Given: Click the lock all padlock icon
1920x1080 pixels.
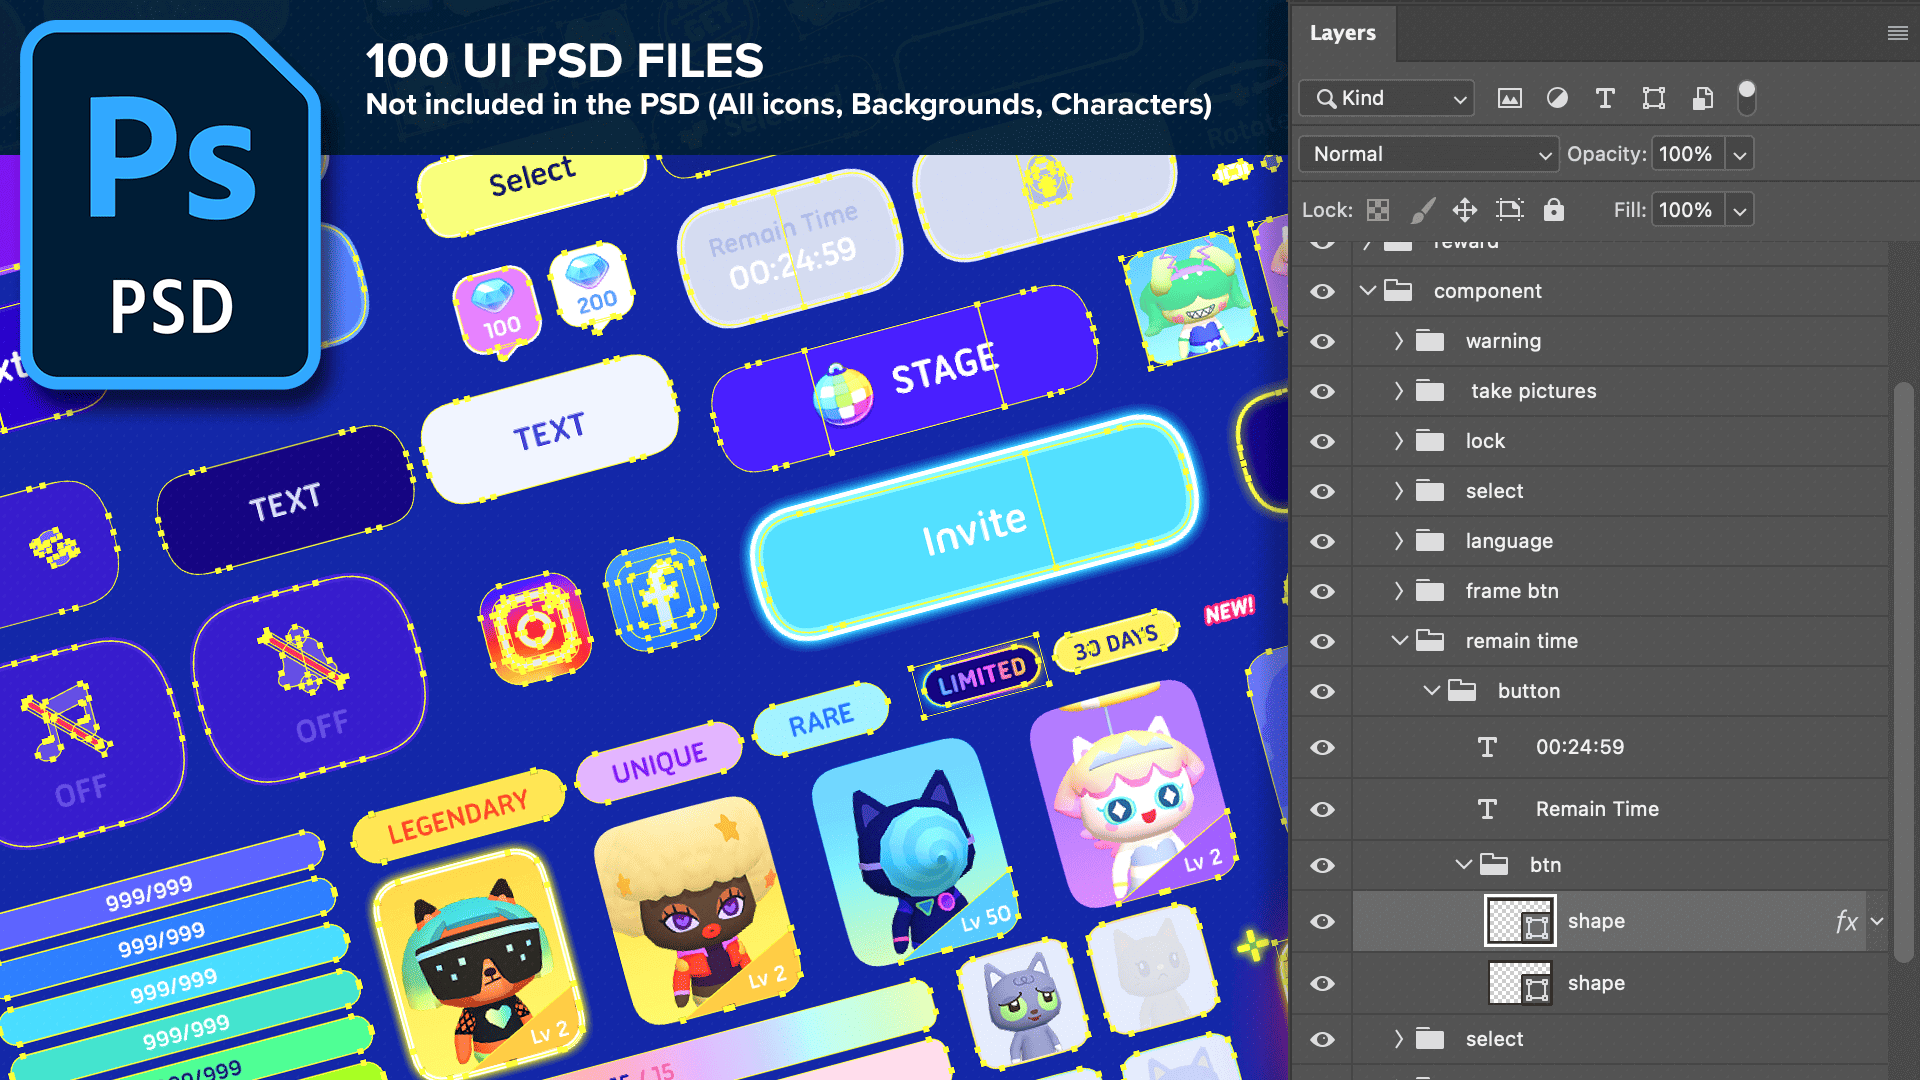Looking at the screenshot, I should [x=1553, y=210].
